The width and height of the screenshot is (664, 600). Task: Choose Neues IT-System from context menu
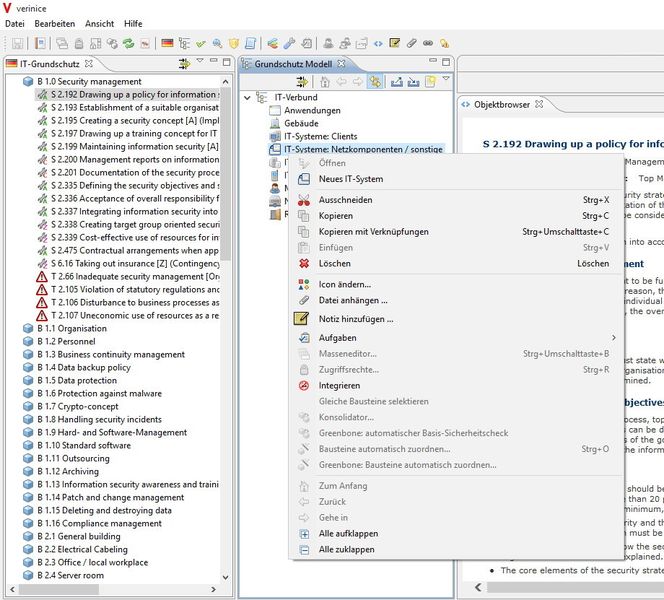point(455,179)
